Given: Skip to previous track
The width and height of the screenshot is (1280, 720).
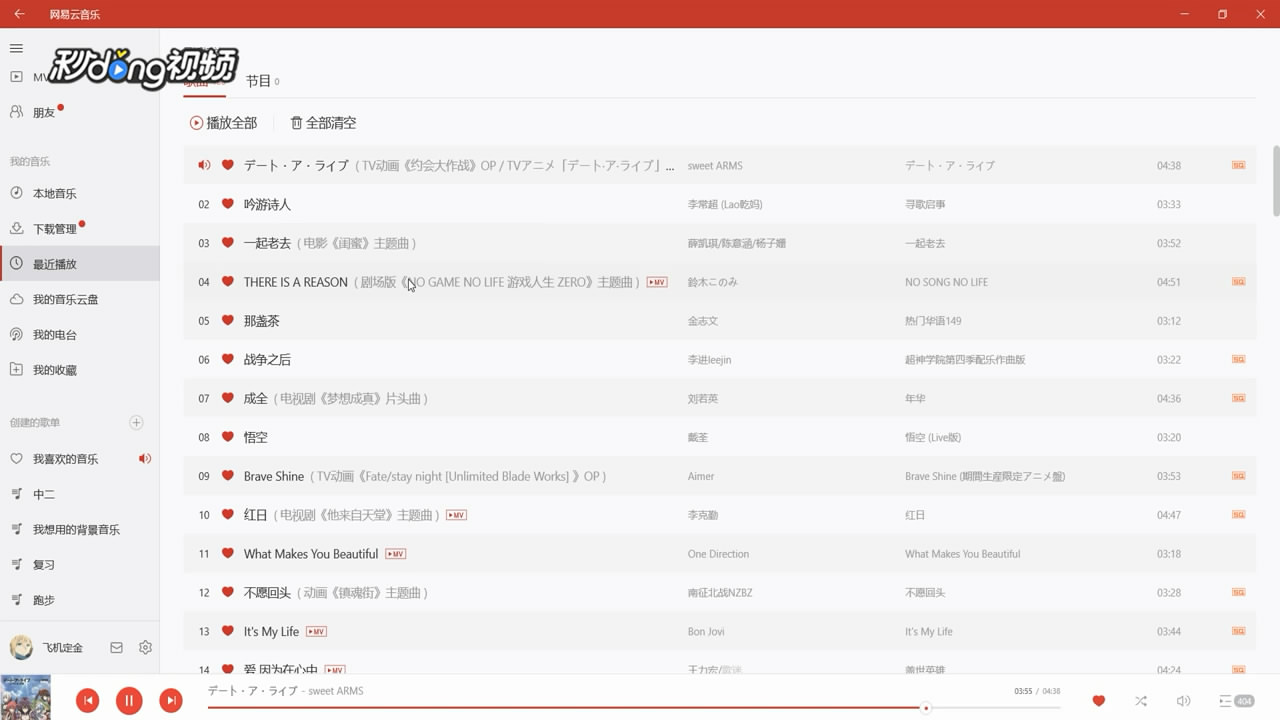Looking at the screenshot, I should 88,701.
